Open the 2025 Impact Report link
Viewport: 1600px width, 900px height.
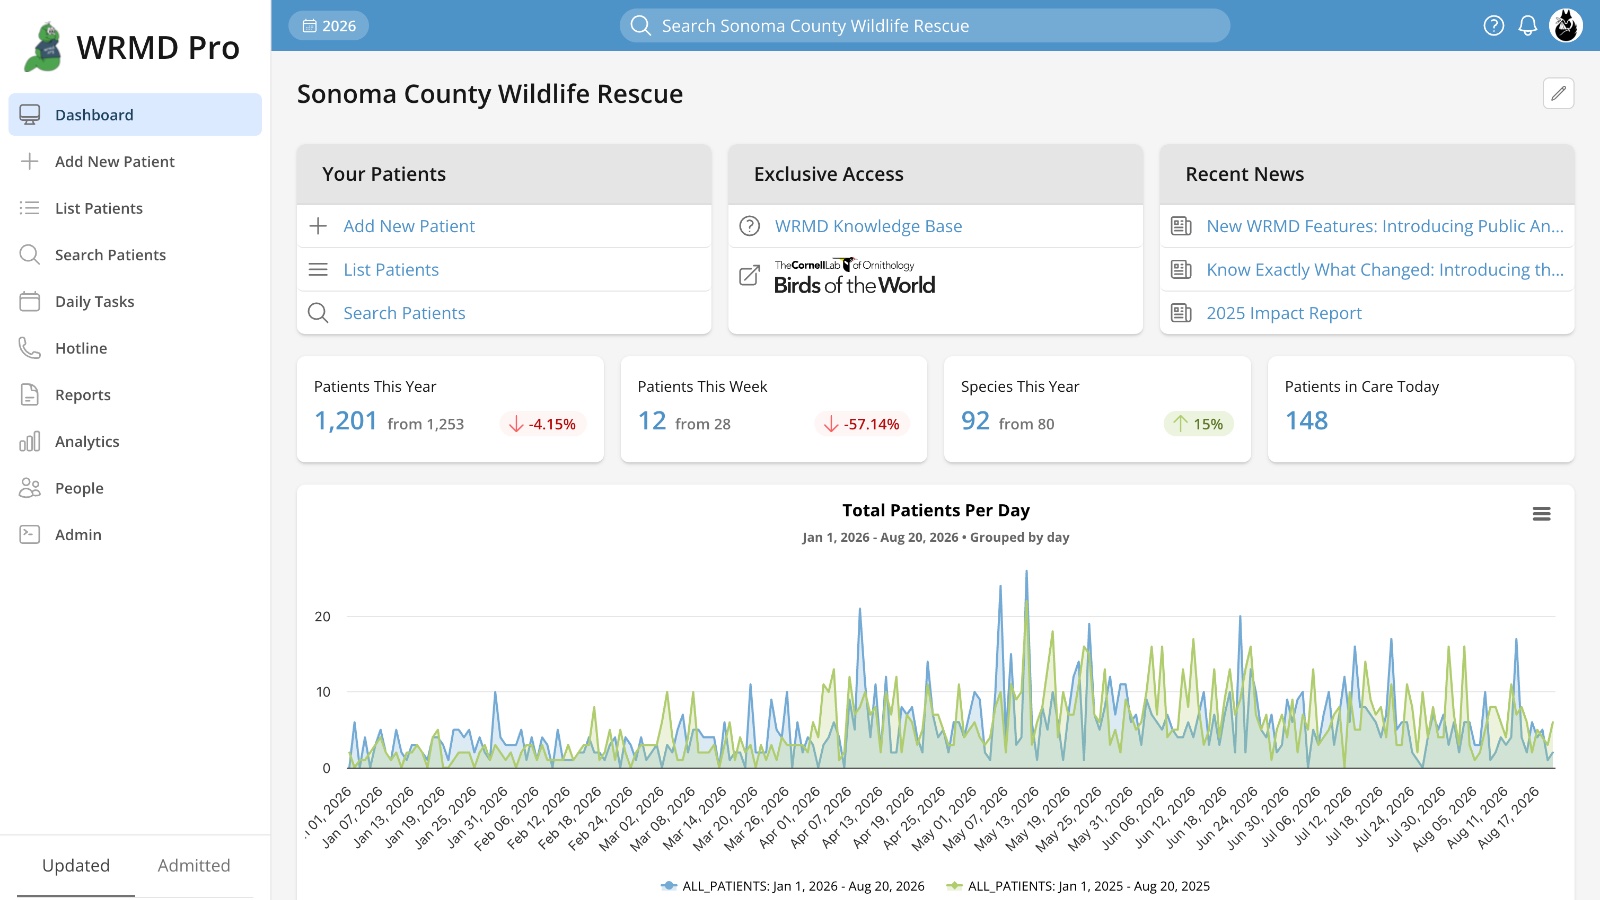[x=1284, y=313]
